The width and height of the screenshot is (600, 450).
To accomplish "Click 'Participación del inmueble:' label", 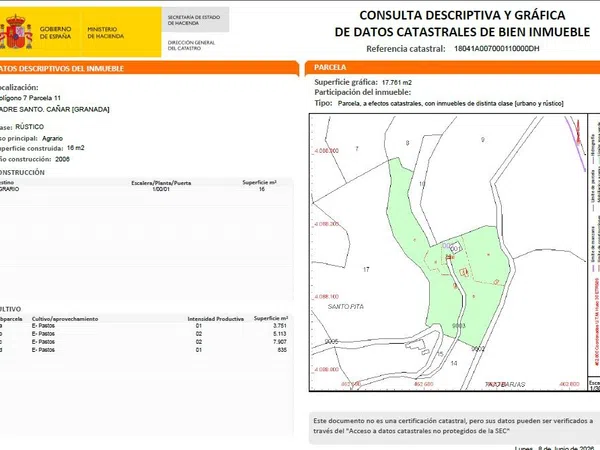I will pyautogui.click(x=362, y=92).
